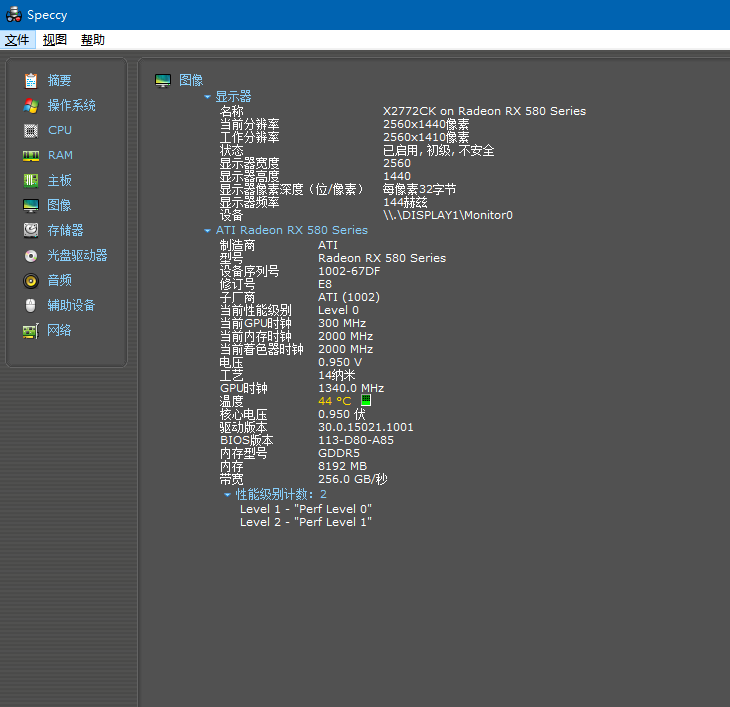The height and width of the screenshot is (707, 730).
Task: Open 存储器 via the hard drive icon
Action: click(x=31, y=230)
